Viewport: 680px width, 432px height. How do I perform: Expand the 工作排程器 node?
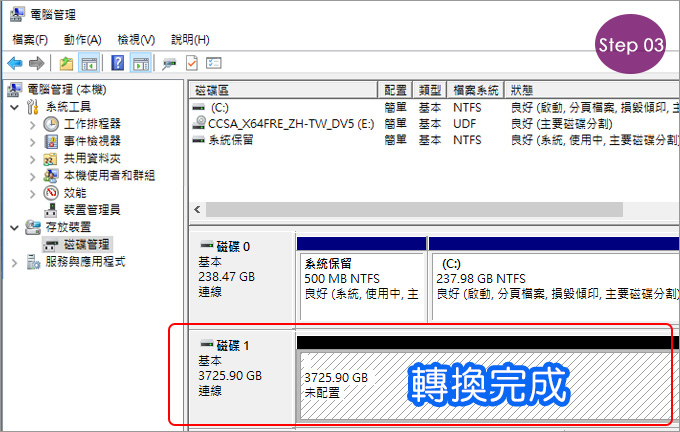click(33, 125)
